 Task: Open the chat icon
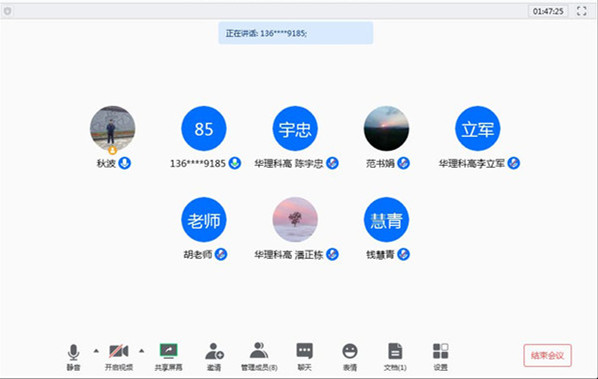click(x=304, y=351)
